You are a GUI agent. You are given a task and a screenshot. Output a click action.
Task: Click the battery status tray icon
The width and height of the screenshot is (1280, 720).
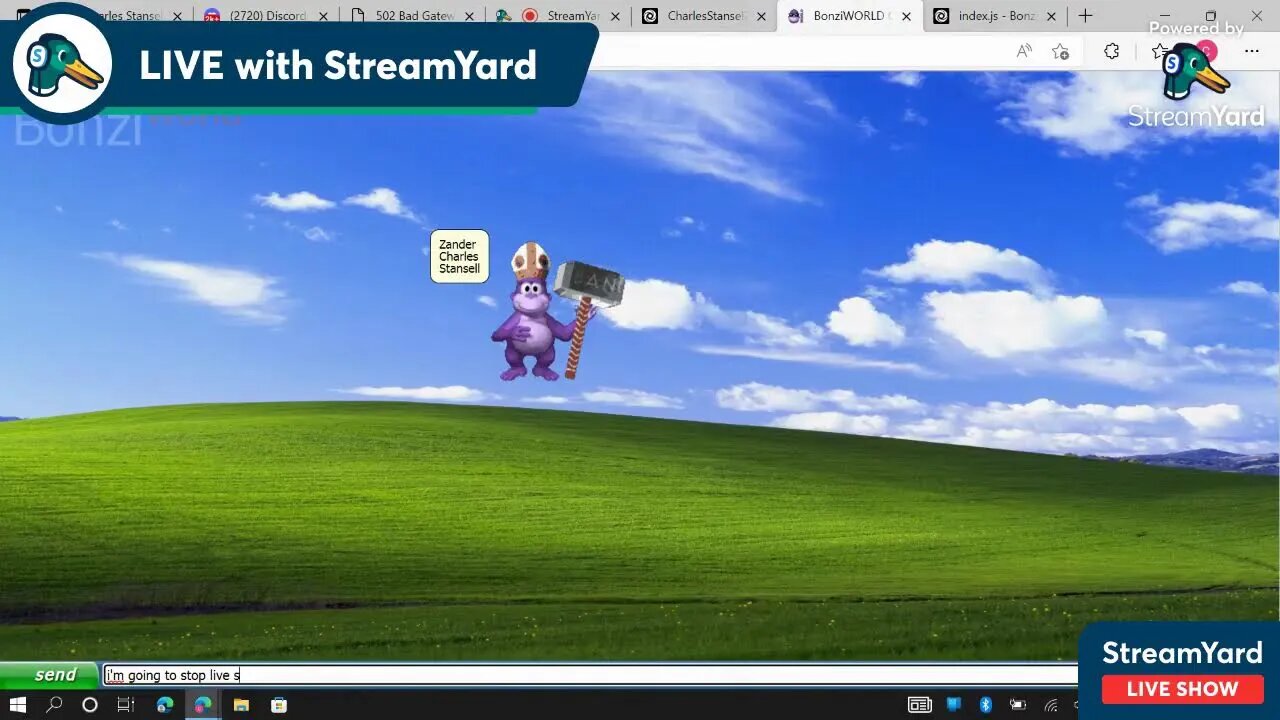pyautogui.click(x=1017, y=705)
